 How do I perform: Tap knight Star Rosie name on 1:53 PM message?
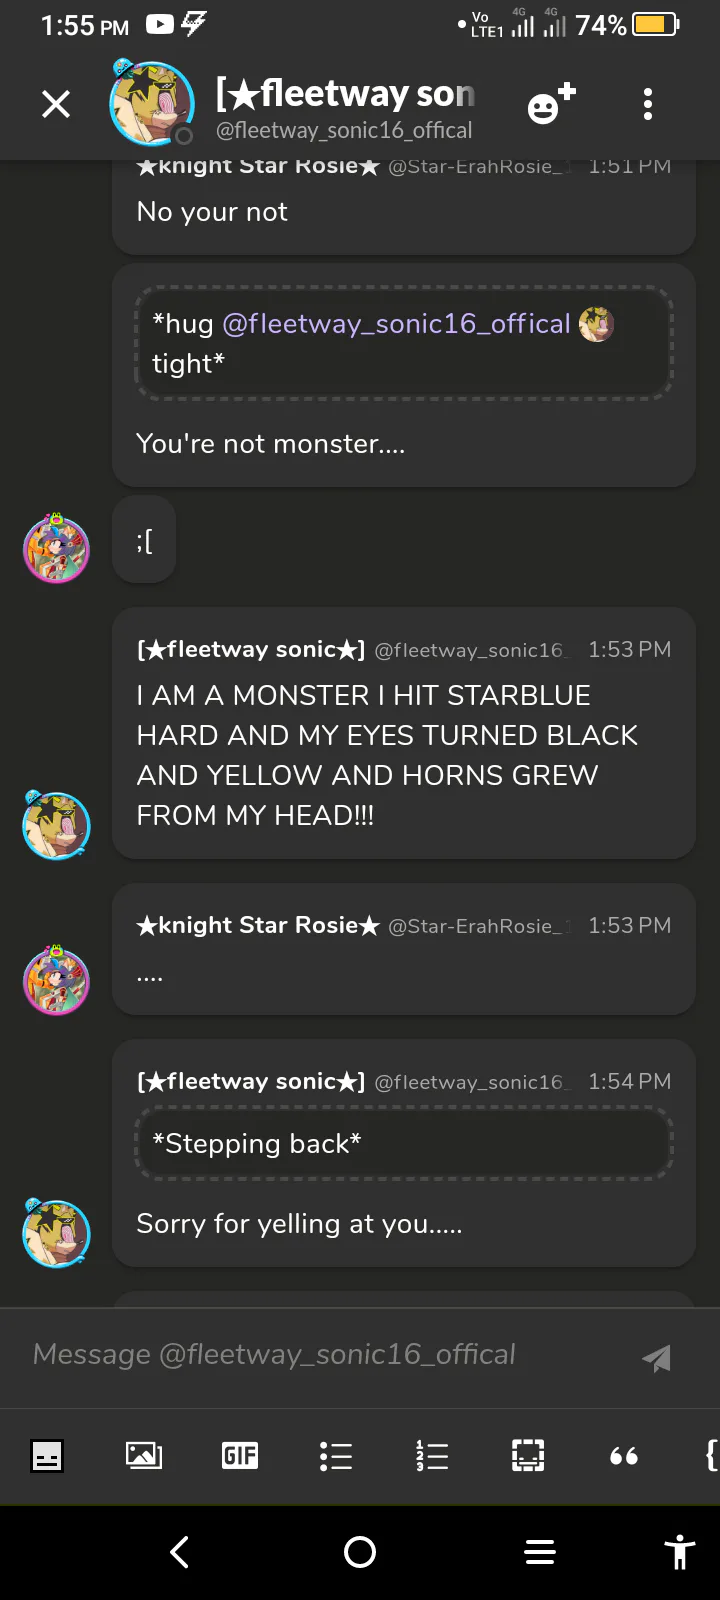258,926
